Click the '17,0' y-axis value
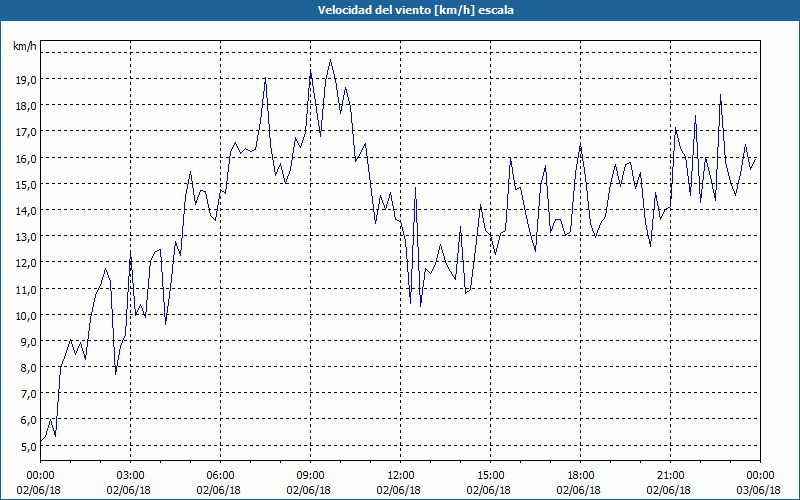800x500 pixels. click(26, 132)
